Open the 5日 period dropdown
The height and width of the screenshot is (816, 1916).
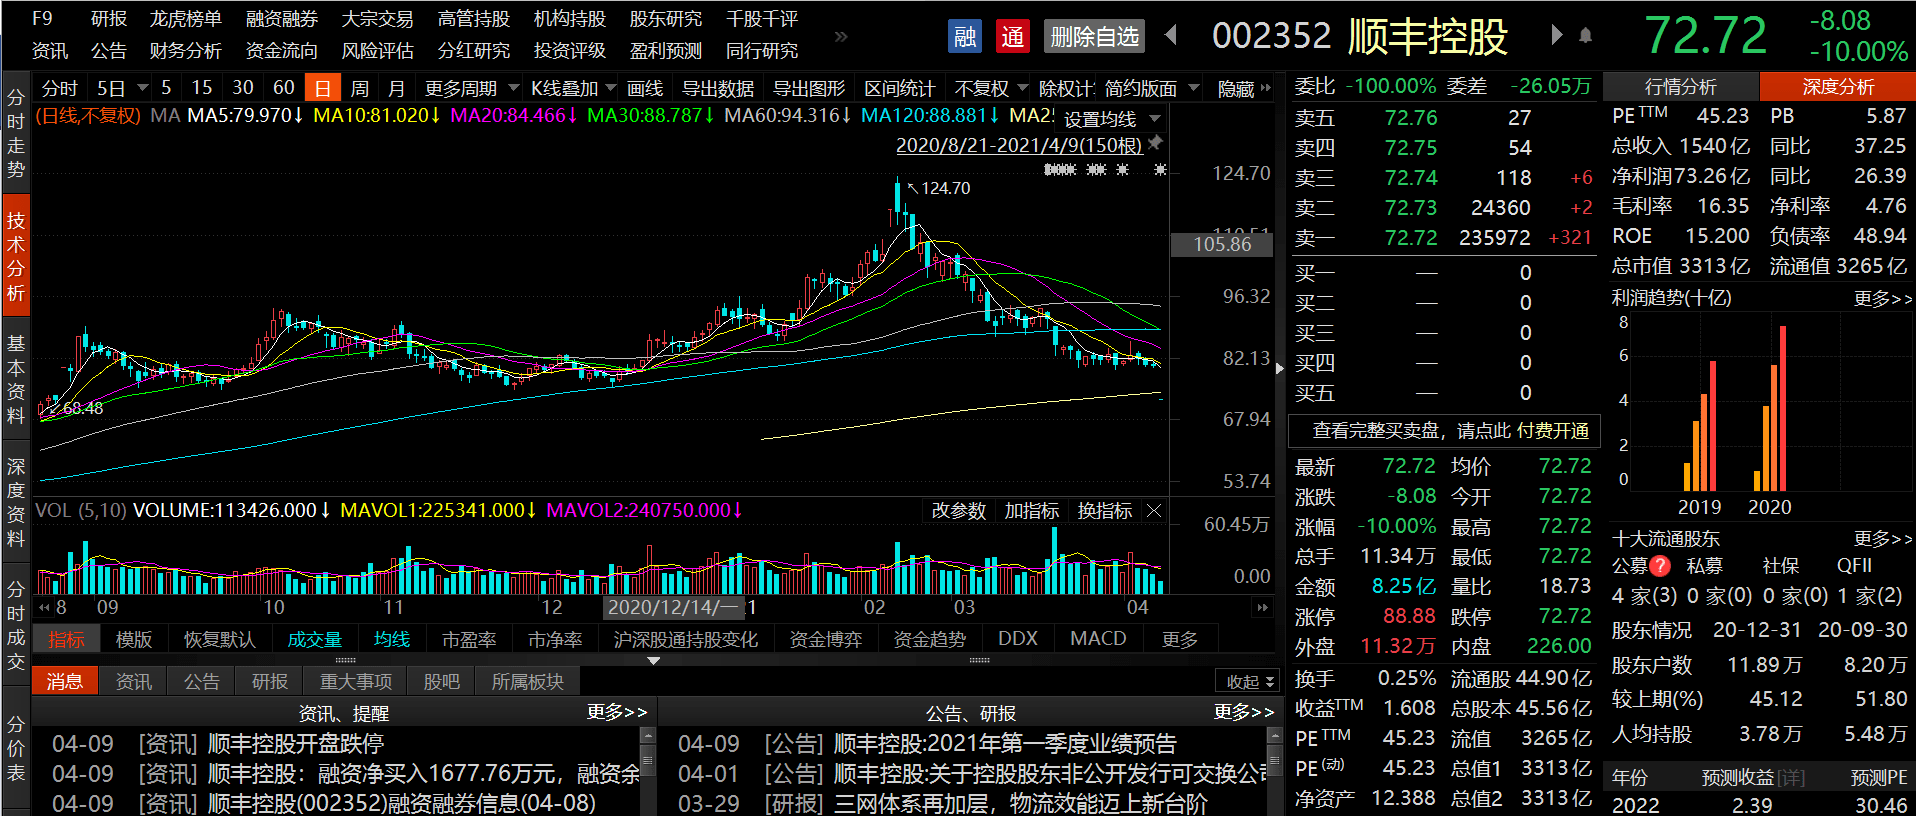pyautogui.click(x=143, y=88)
